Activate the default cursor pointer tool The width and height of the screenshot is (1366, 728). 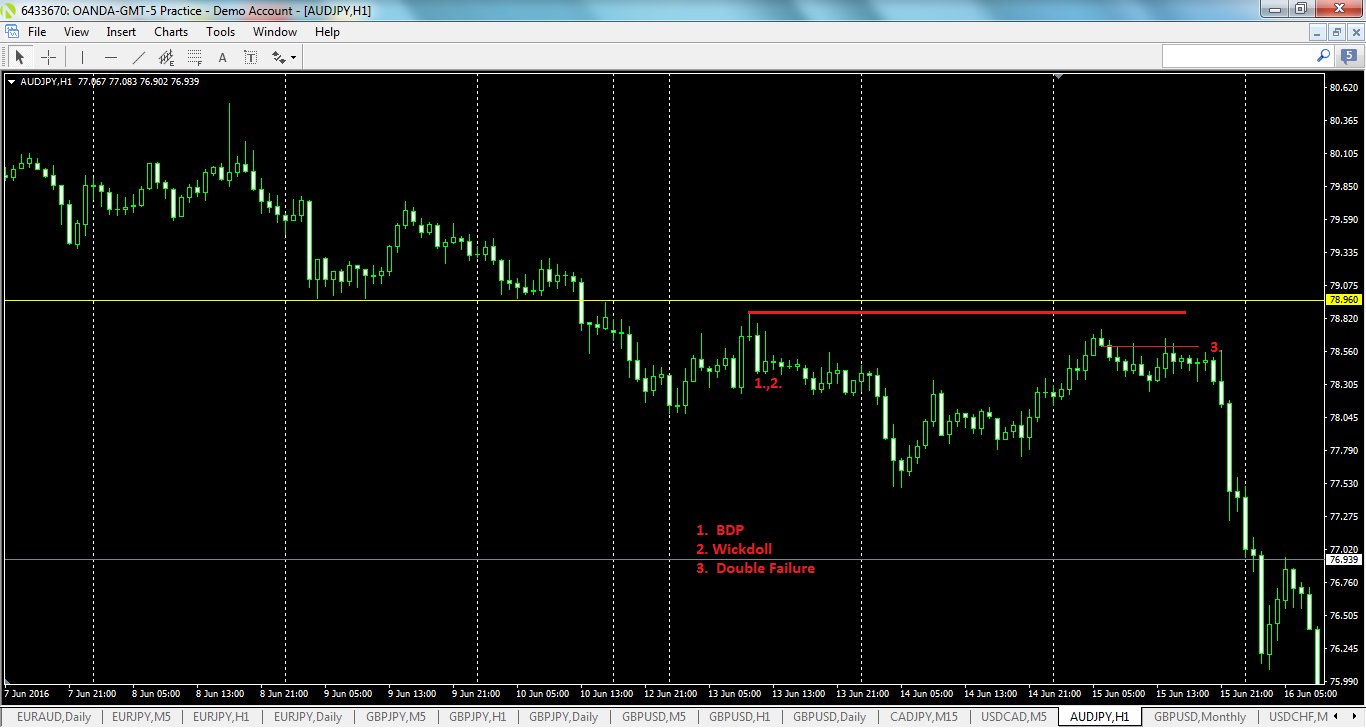coord(19,56)
